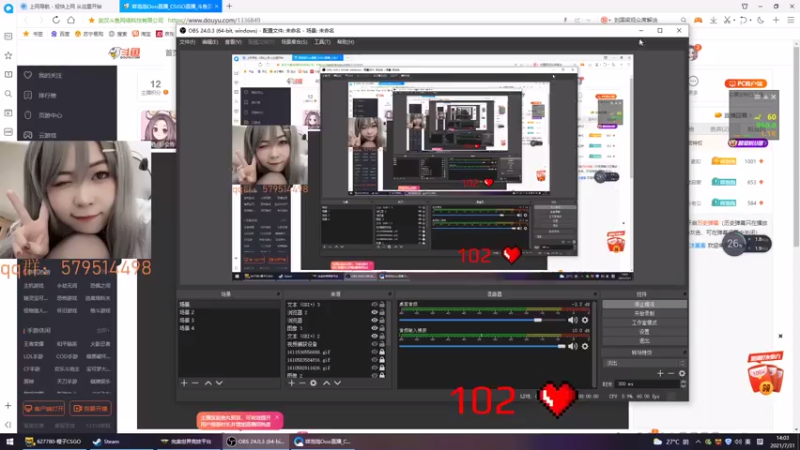800x450 pixels.
Task: Open OBS 编辑(E) menu
Action: click(210, 42)
